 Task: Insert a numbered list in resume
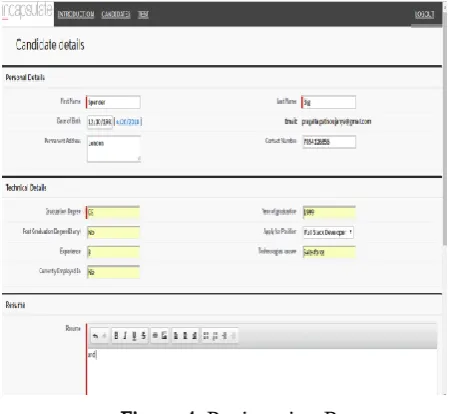(215, 336)
